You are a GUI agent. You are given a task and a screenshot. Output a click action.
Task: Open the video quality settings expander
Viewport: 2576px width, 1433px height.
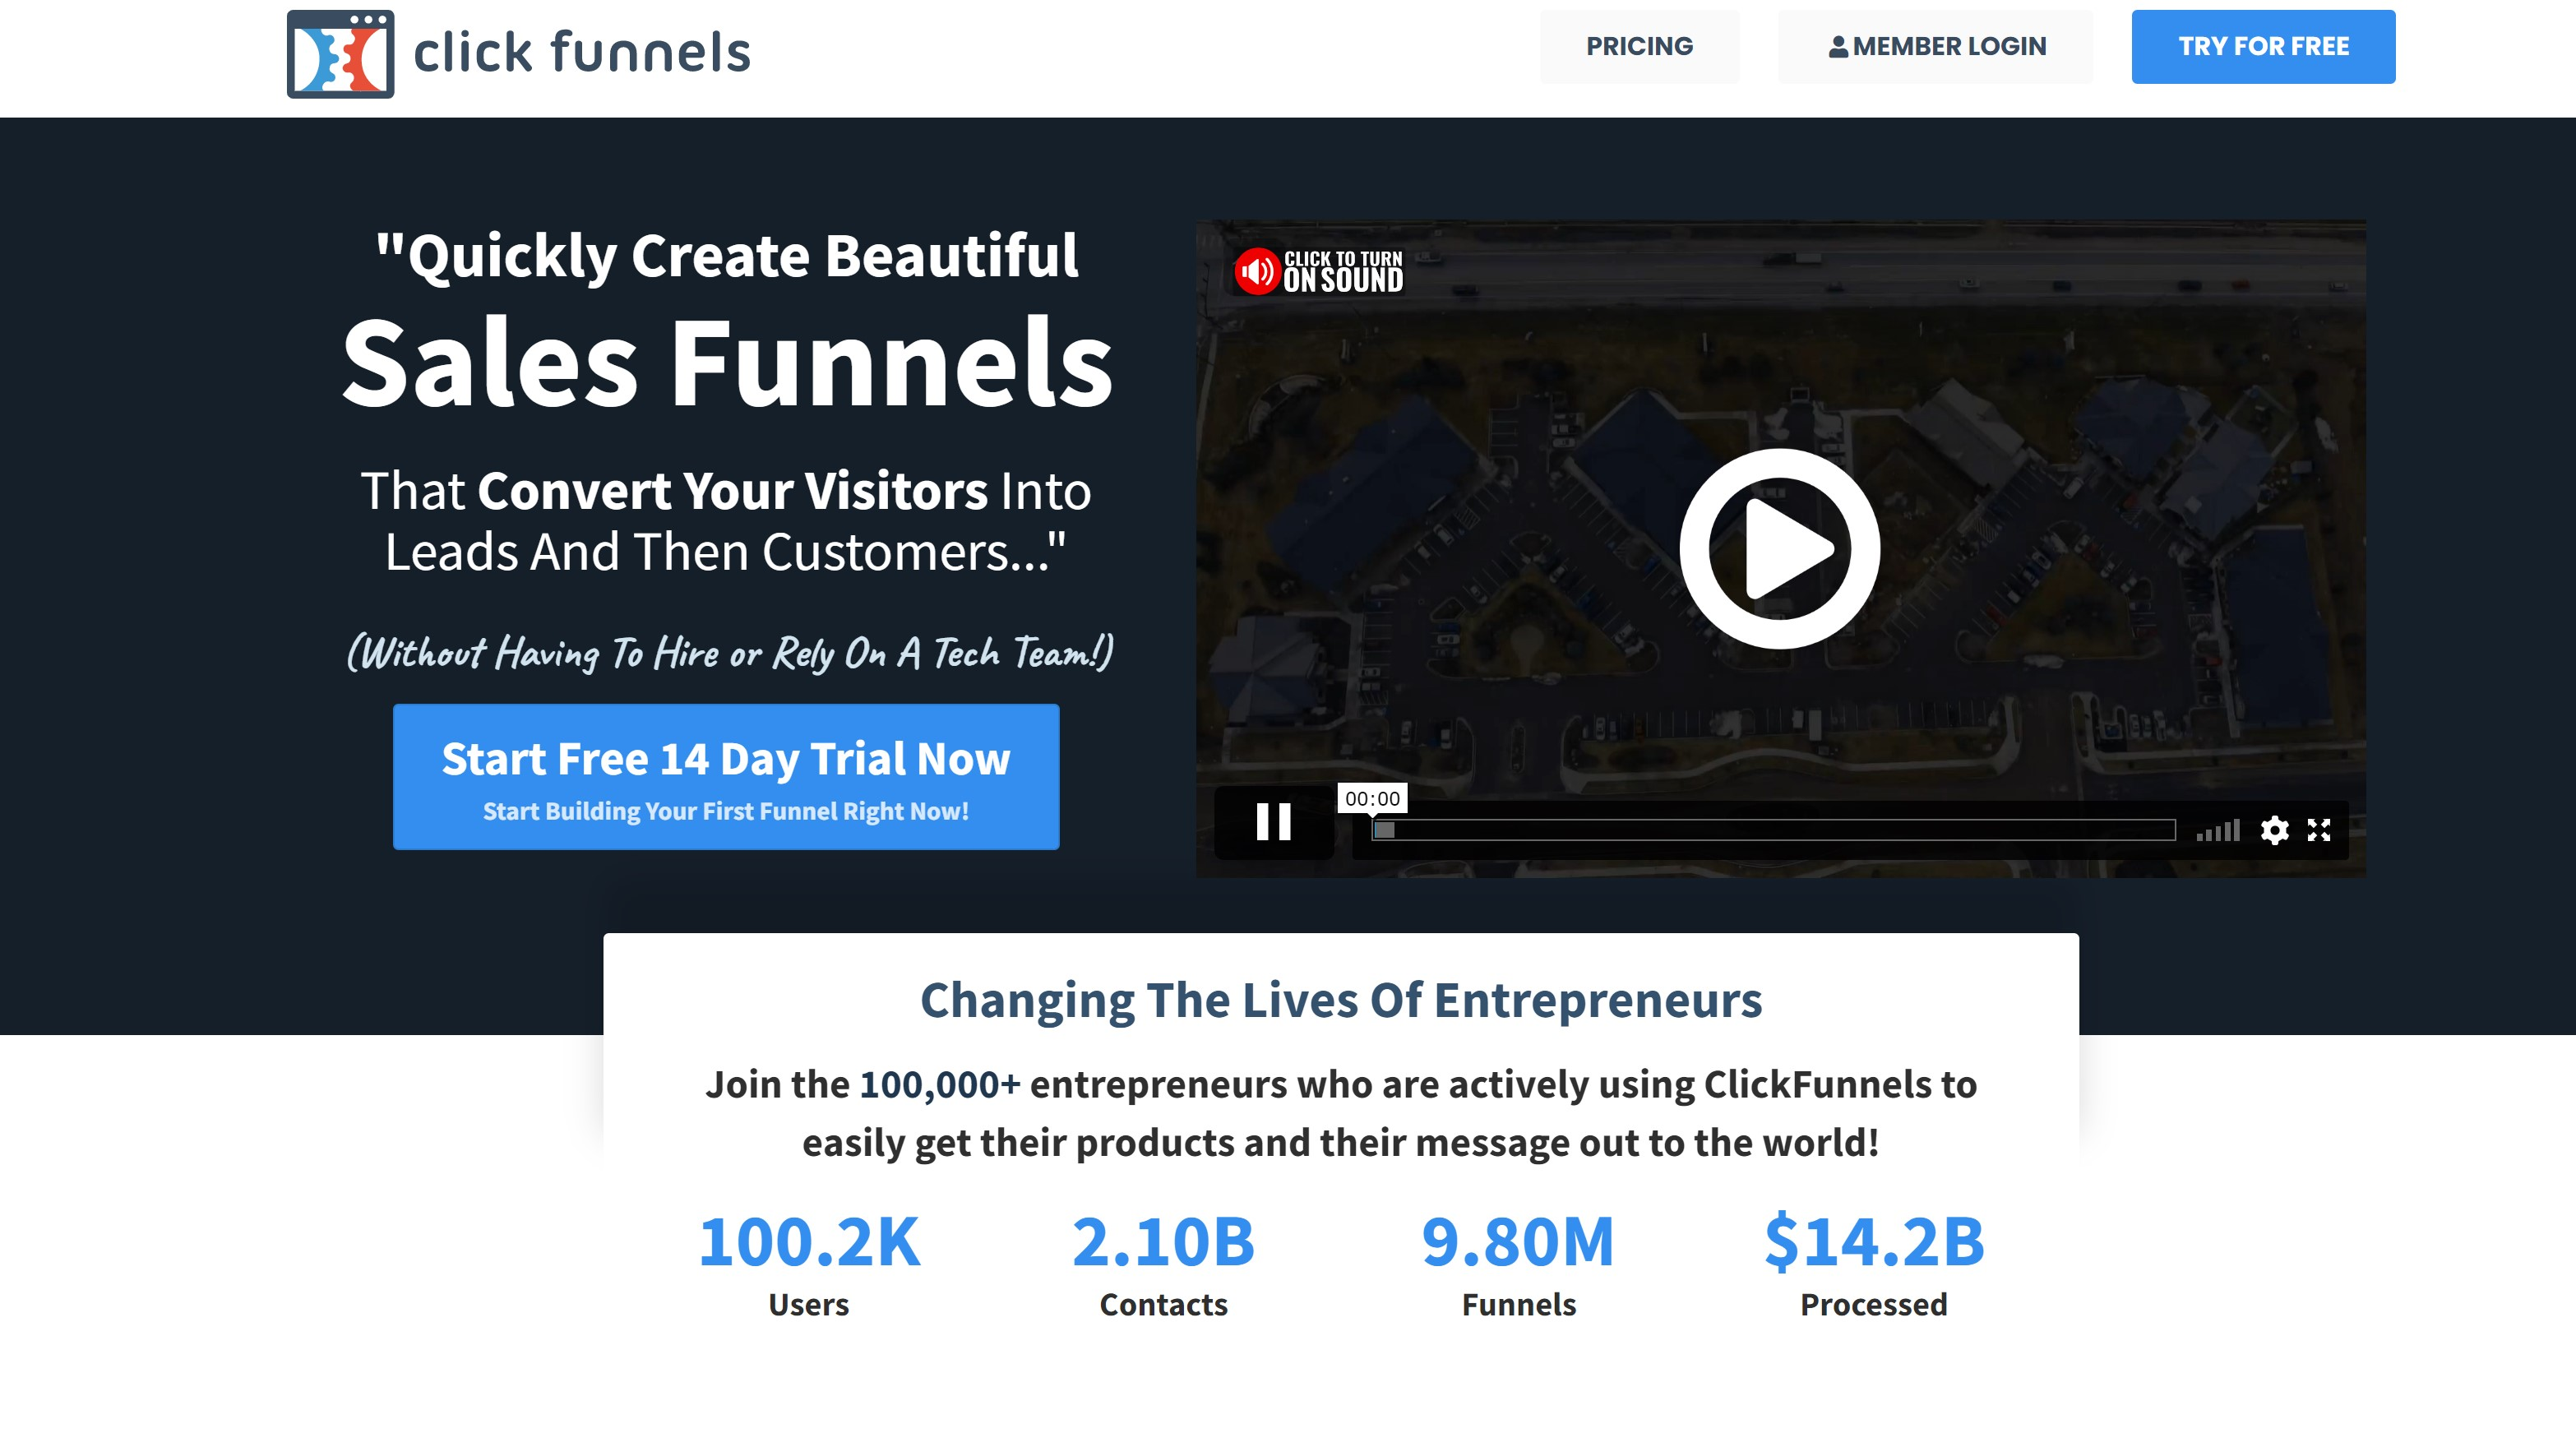pos(2274,830)
